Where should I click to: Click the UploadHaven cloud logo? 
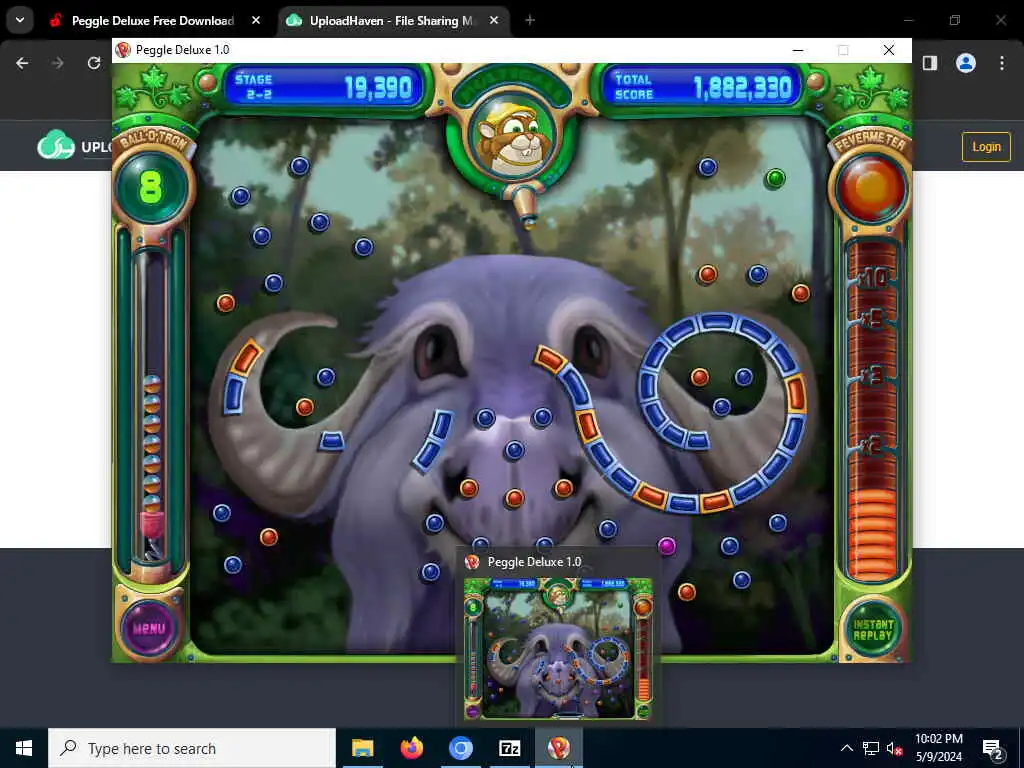(x=56, y=146)
